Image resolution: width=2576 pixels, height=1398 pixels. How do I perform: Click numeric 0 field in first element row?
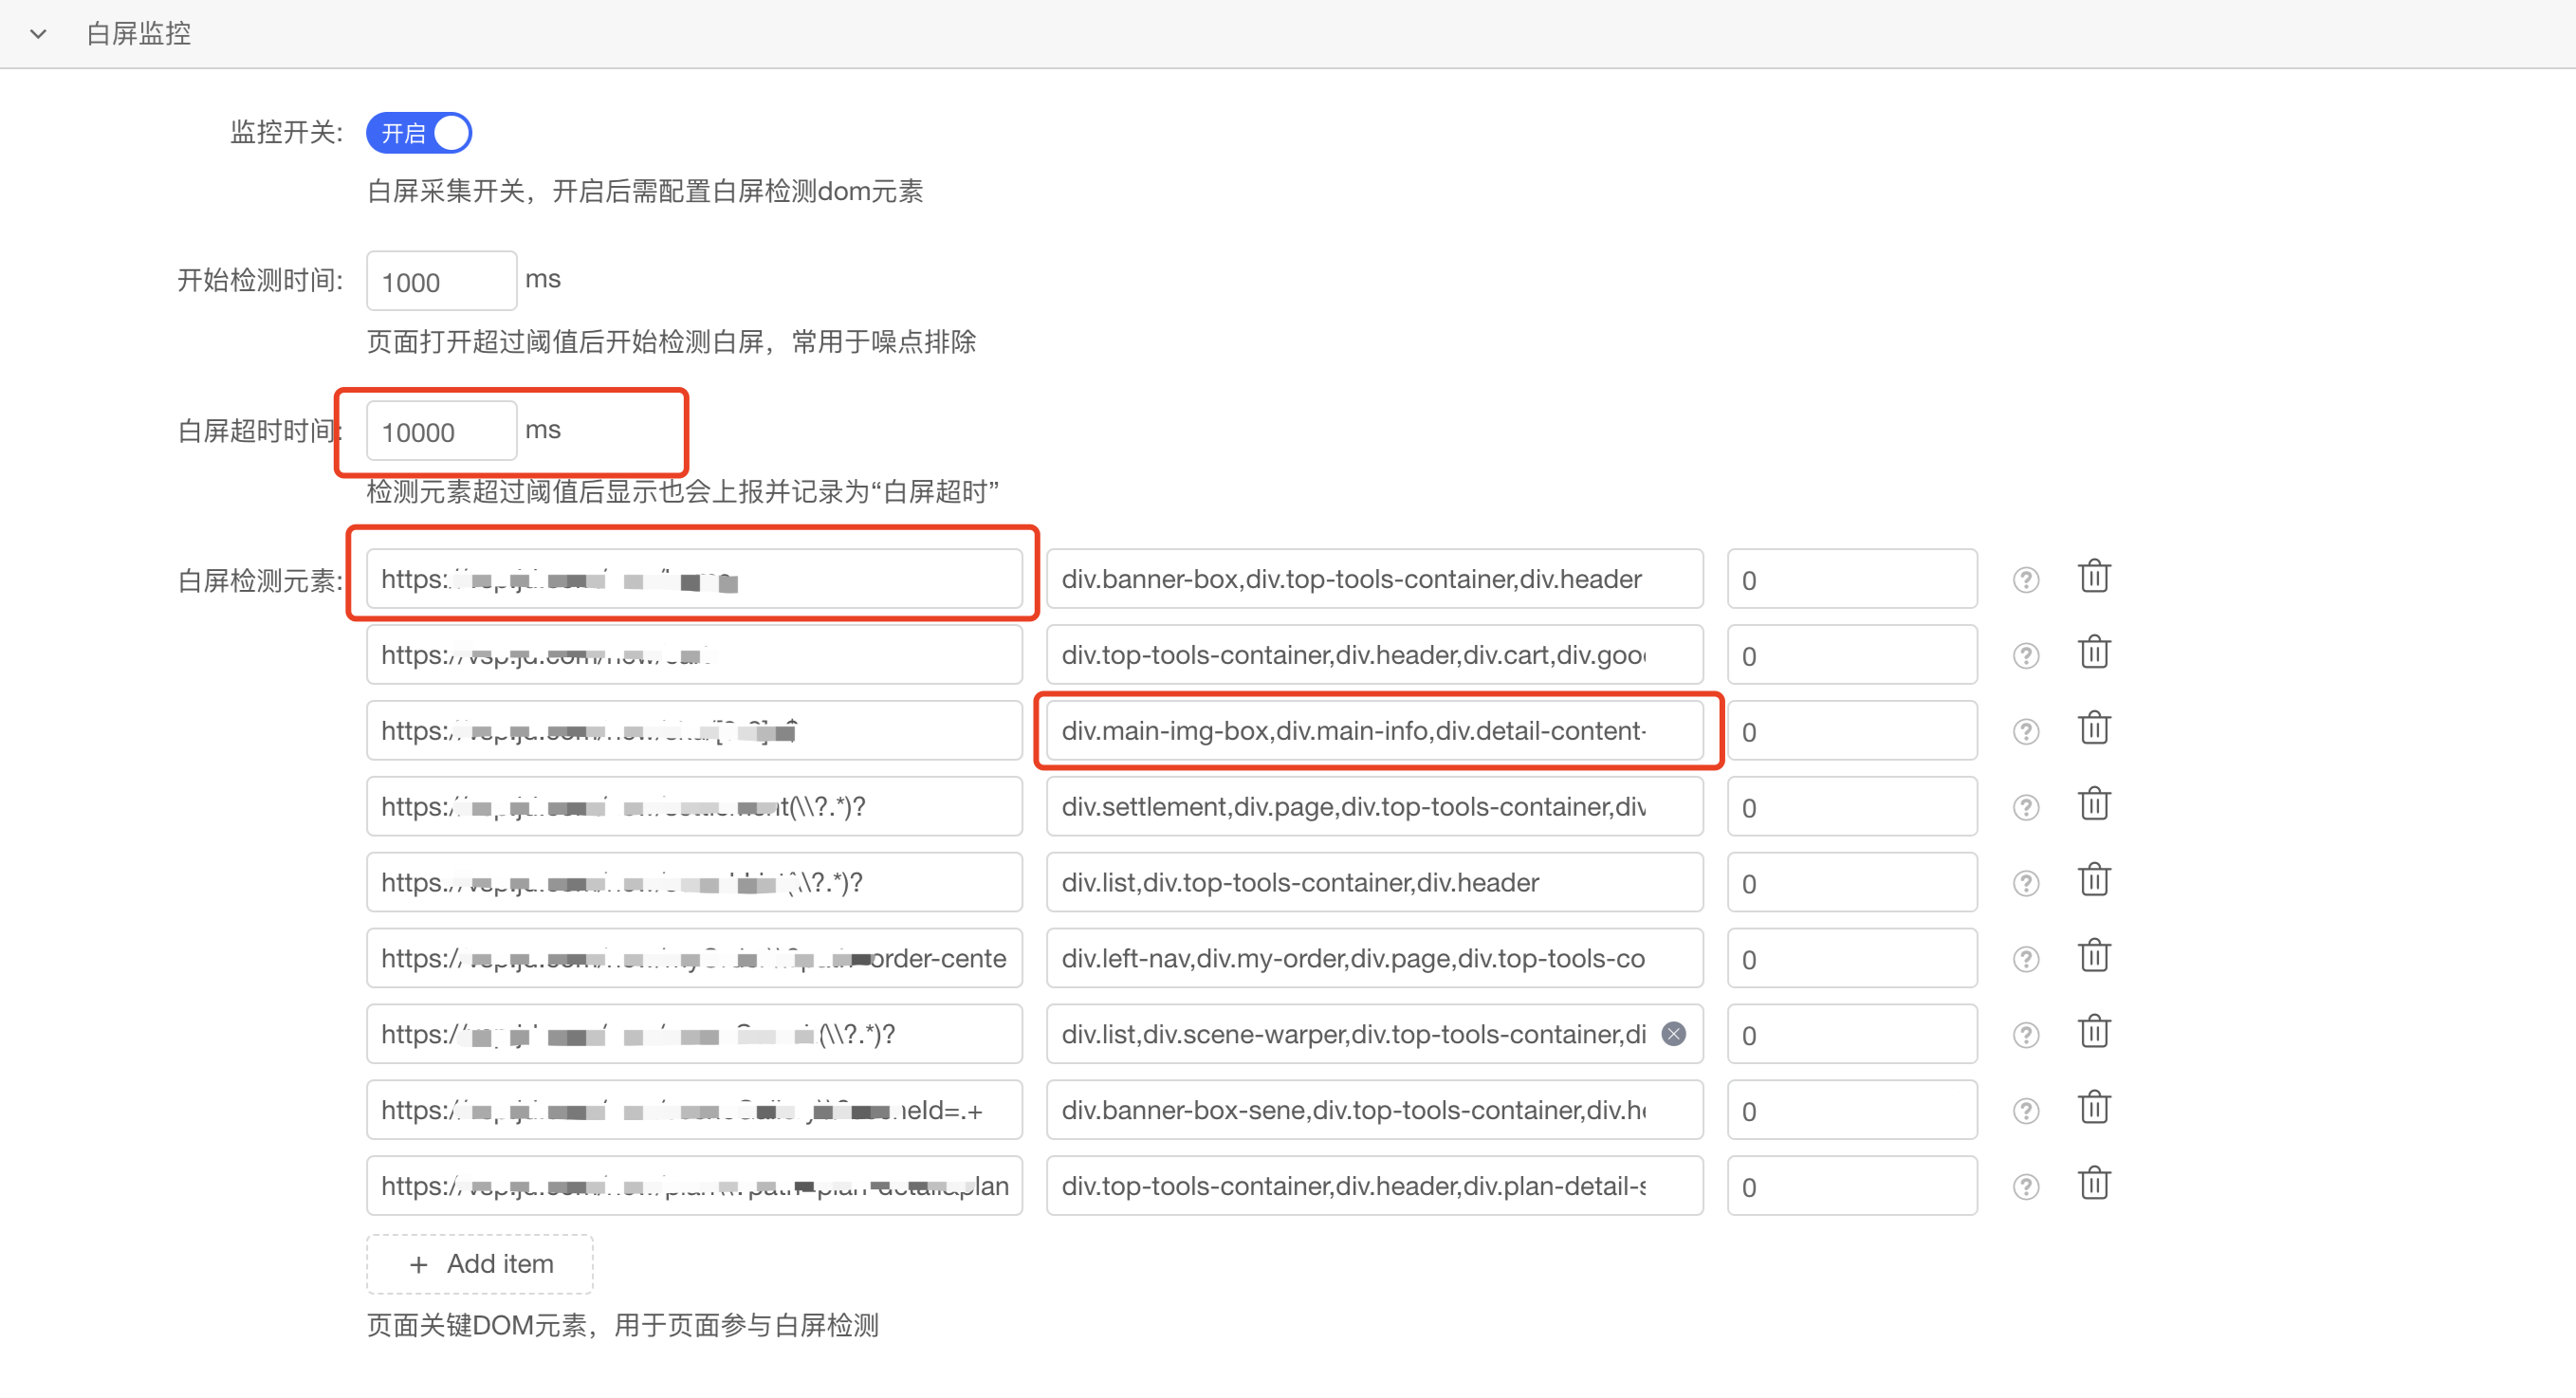1851,580
